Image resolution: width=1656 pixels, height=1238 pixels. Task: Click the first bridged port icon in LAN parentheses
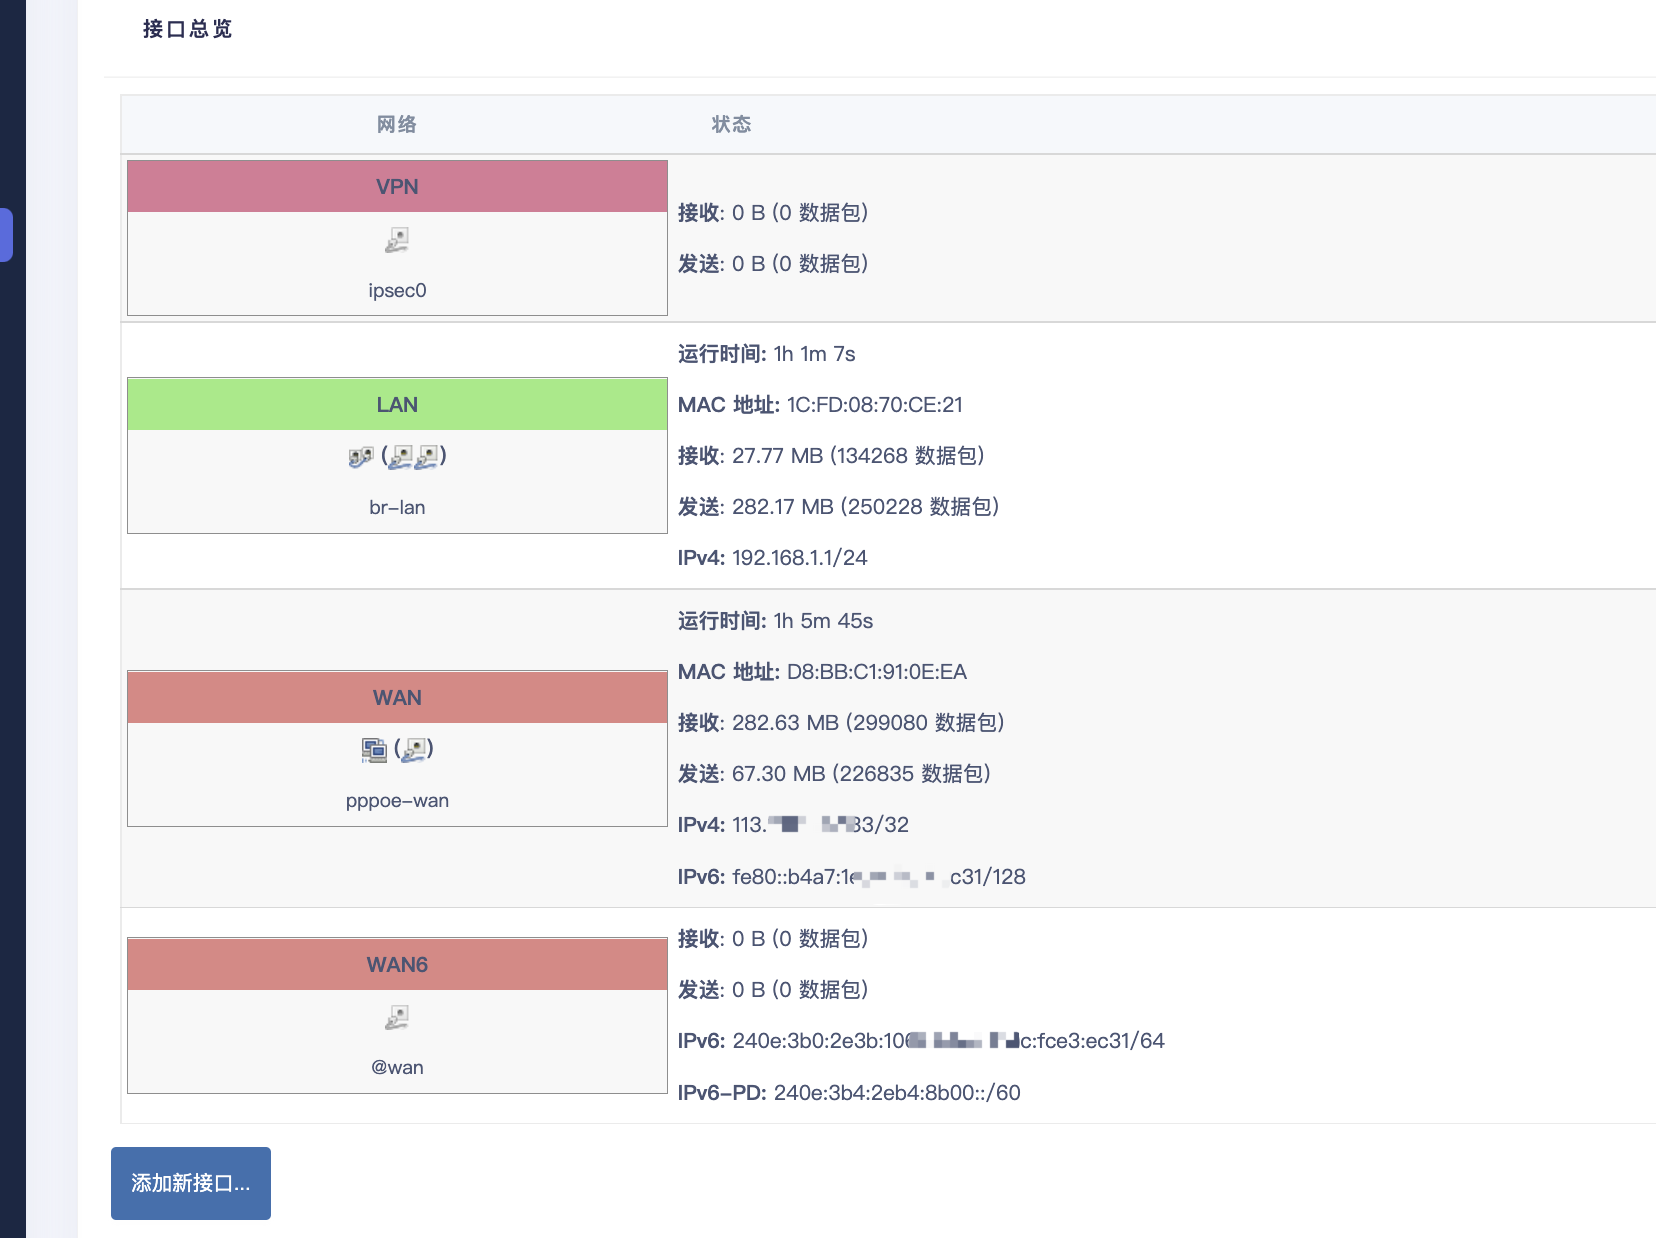[x=403, y=456]
